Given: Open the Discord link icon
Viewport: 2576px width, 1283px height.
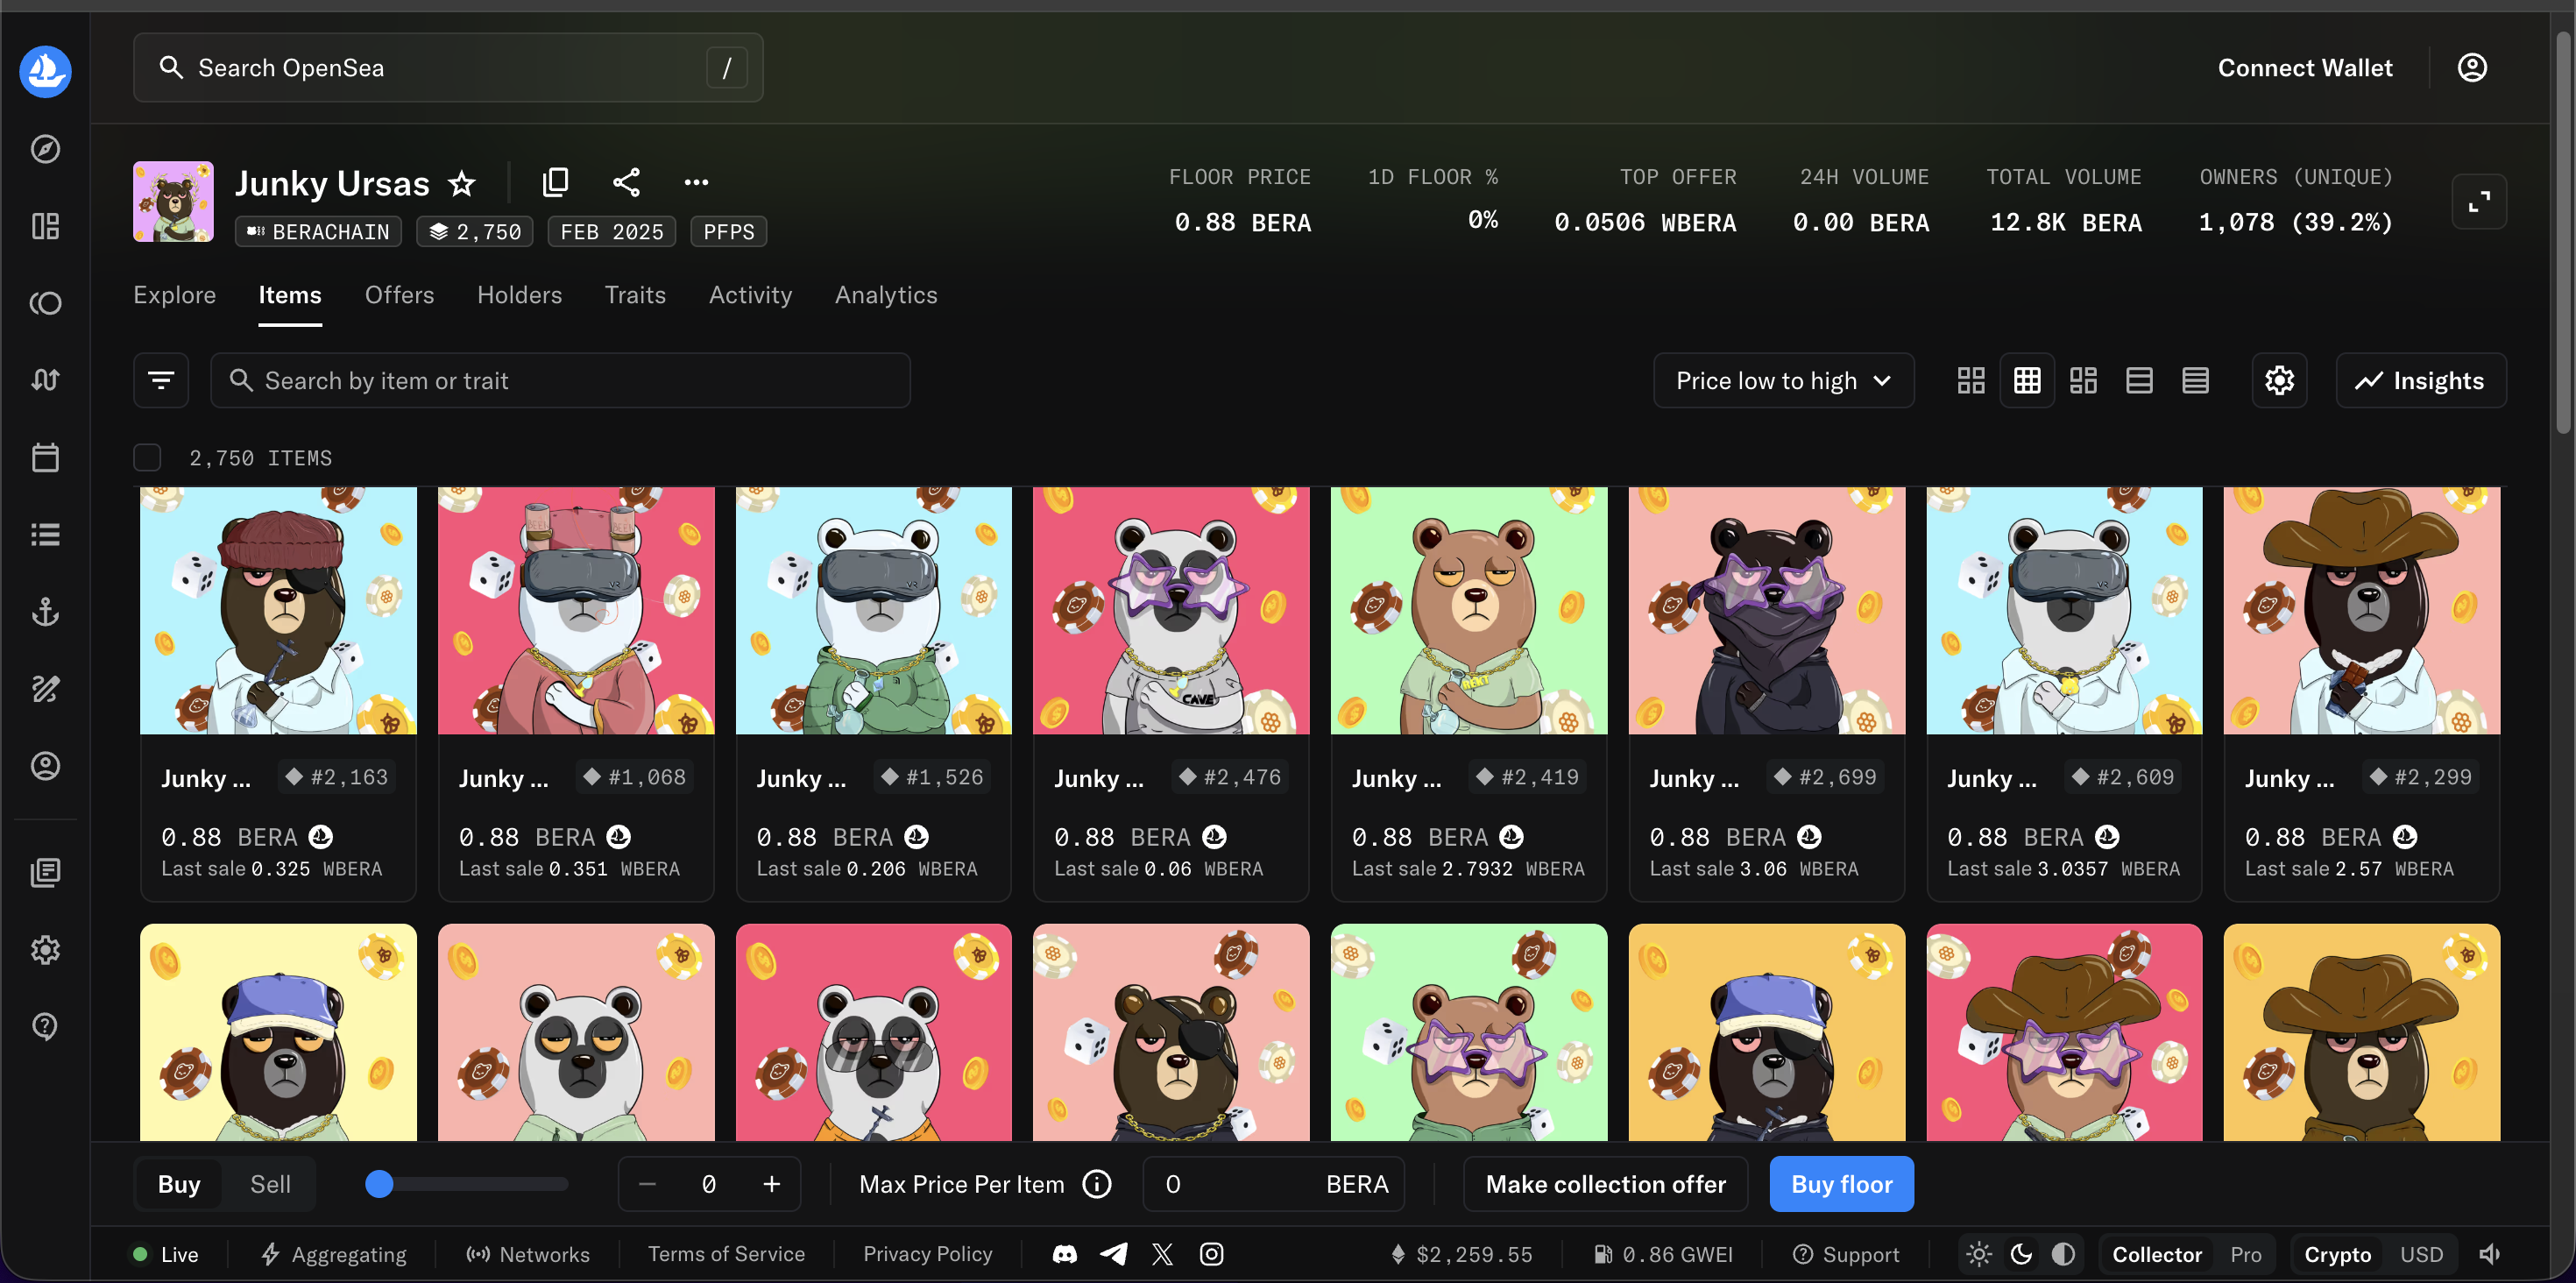Looking at the screenshot, I should 1065,1254.
